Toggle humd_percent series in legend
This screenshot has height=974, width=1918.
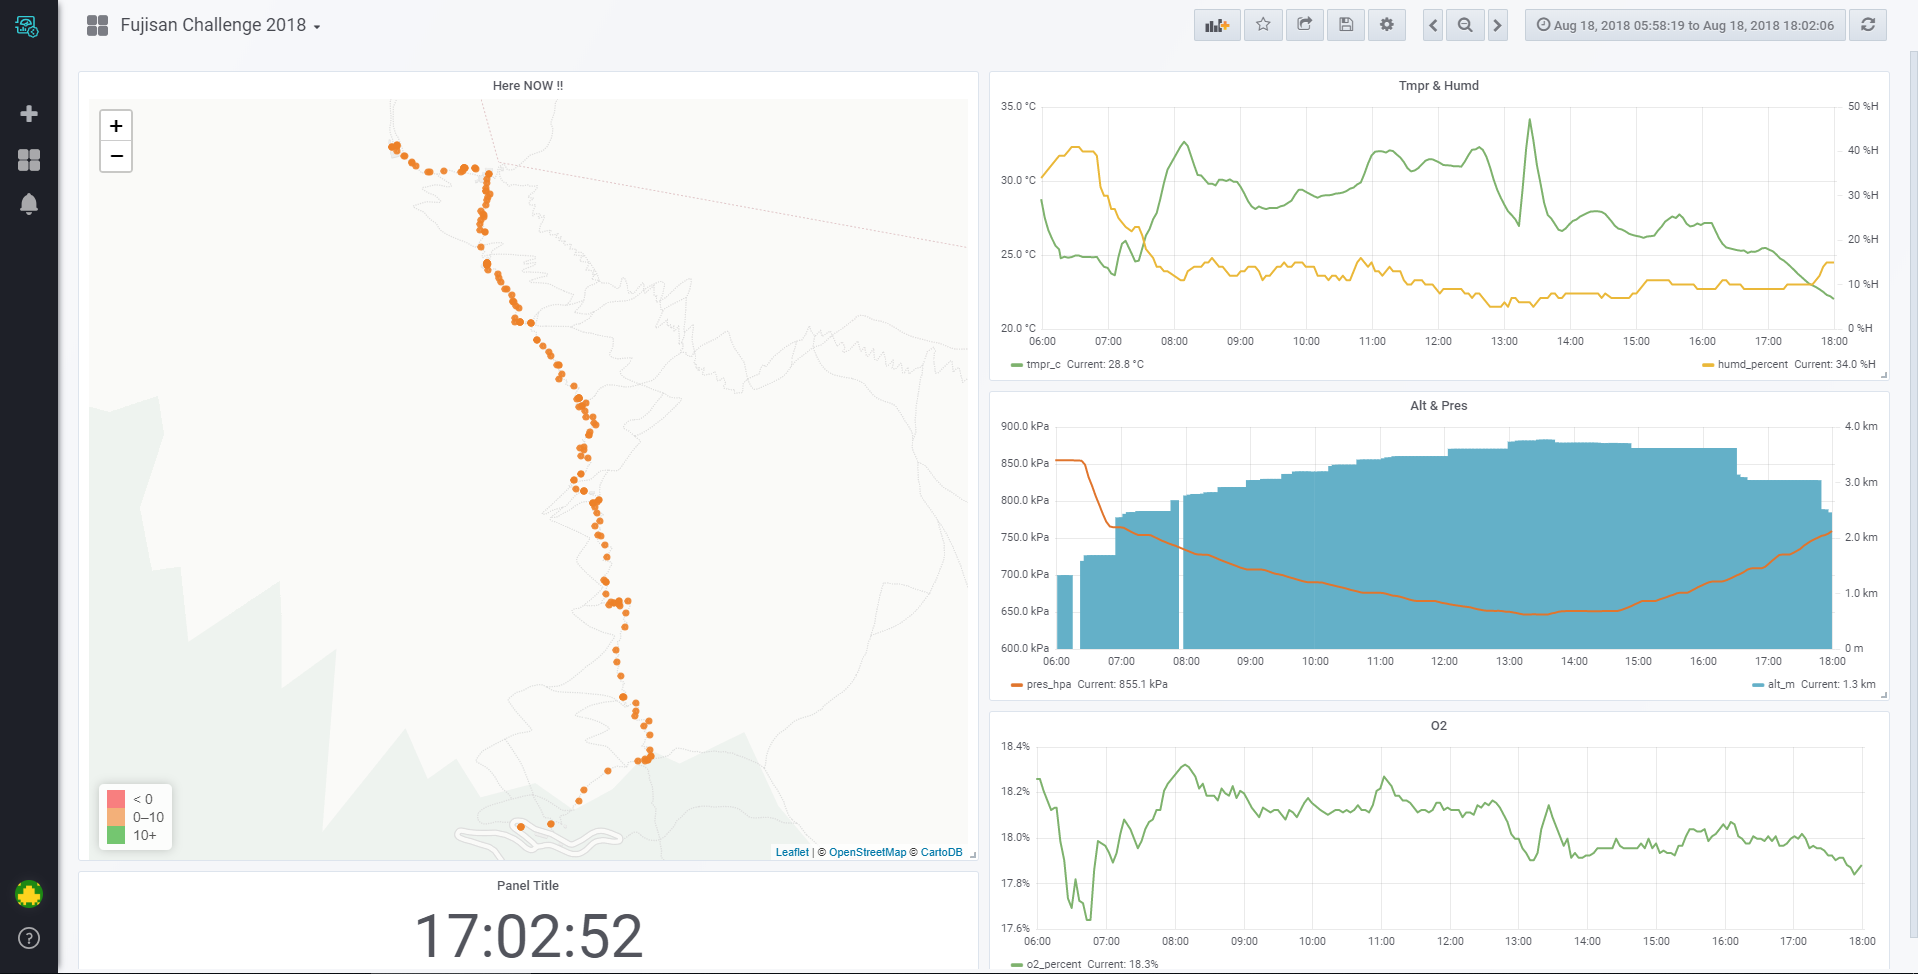click(1752, 365)
